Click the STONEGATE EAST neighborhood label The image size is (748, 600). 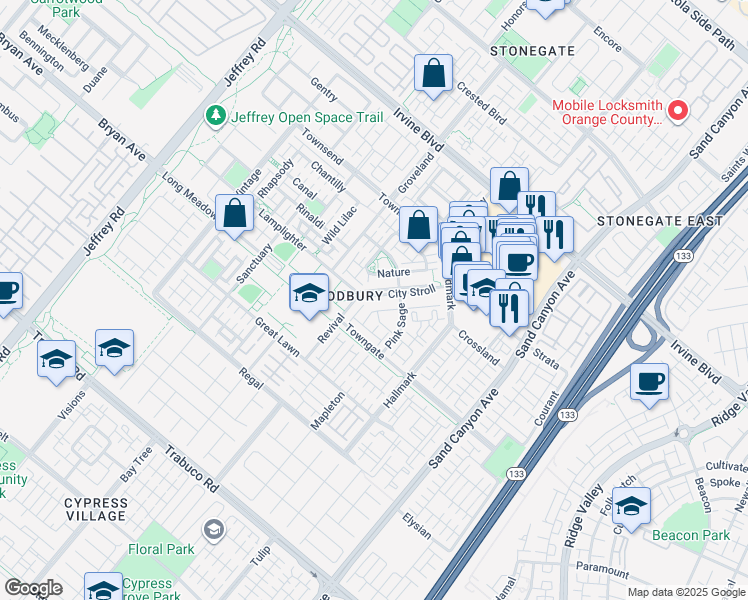coord(660,221)
